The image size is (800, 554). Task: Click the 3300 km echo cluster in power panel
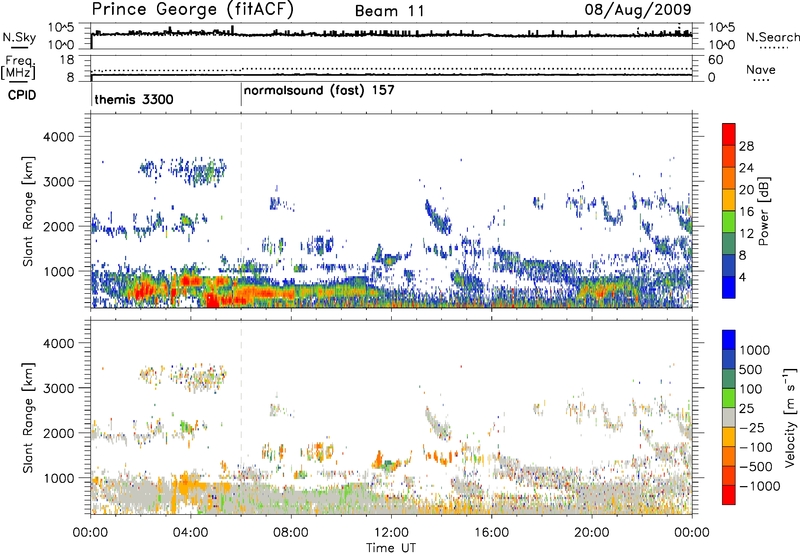coord(185,171)
